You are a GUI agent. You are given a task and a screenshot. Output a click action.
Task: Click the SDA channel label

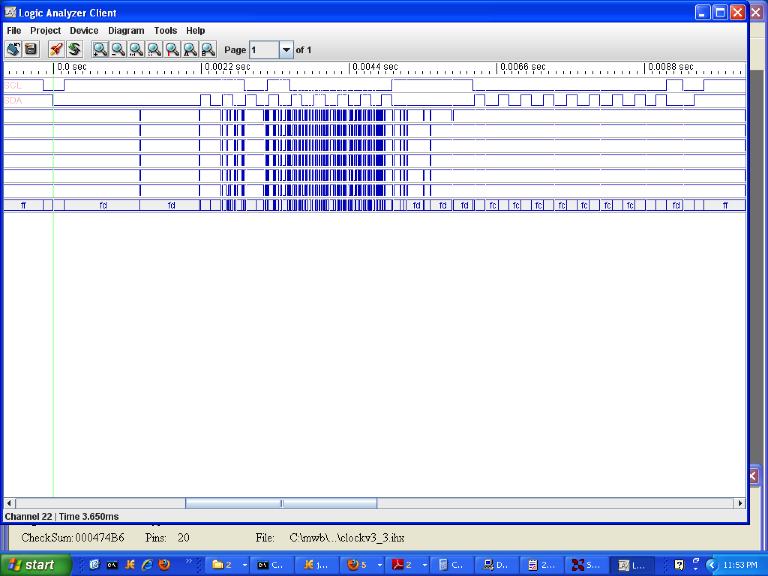(x=13, y=100)
